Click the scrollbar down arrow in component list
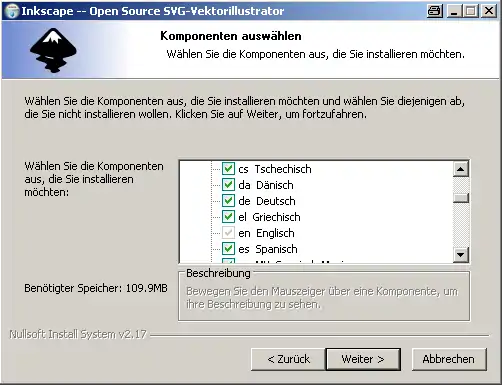Viewport: 502px width, 385px height. pyautogui.click(x=461, y=255)
